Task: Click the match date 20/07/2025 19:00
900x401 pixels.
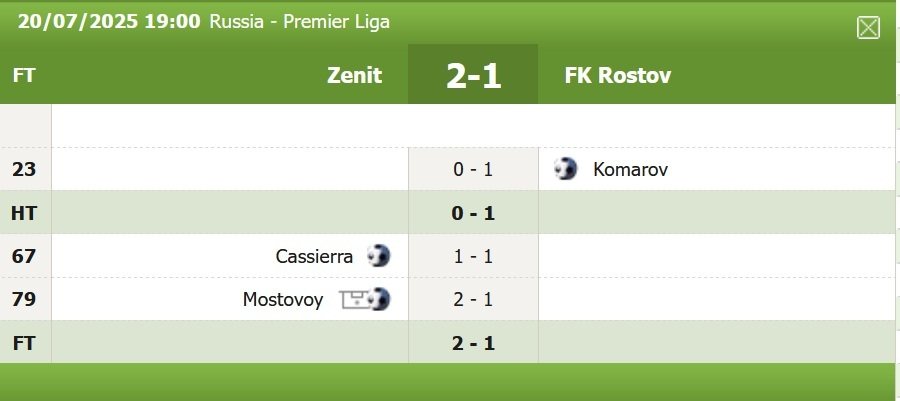Action: pyautogui.click(x=109, y=21)
